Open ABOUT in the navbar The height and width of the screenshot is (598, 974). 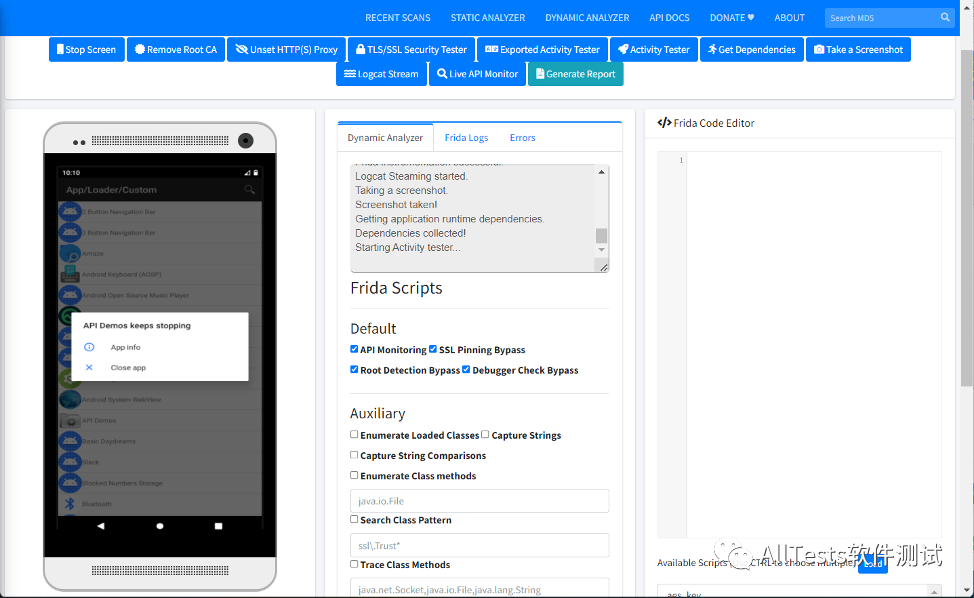(790, 18)
